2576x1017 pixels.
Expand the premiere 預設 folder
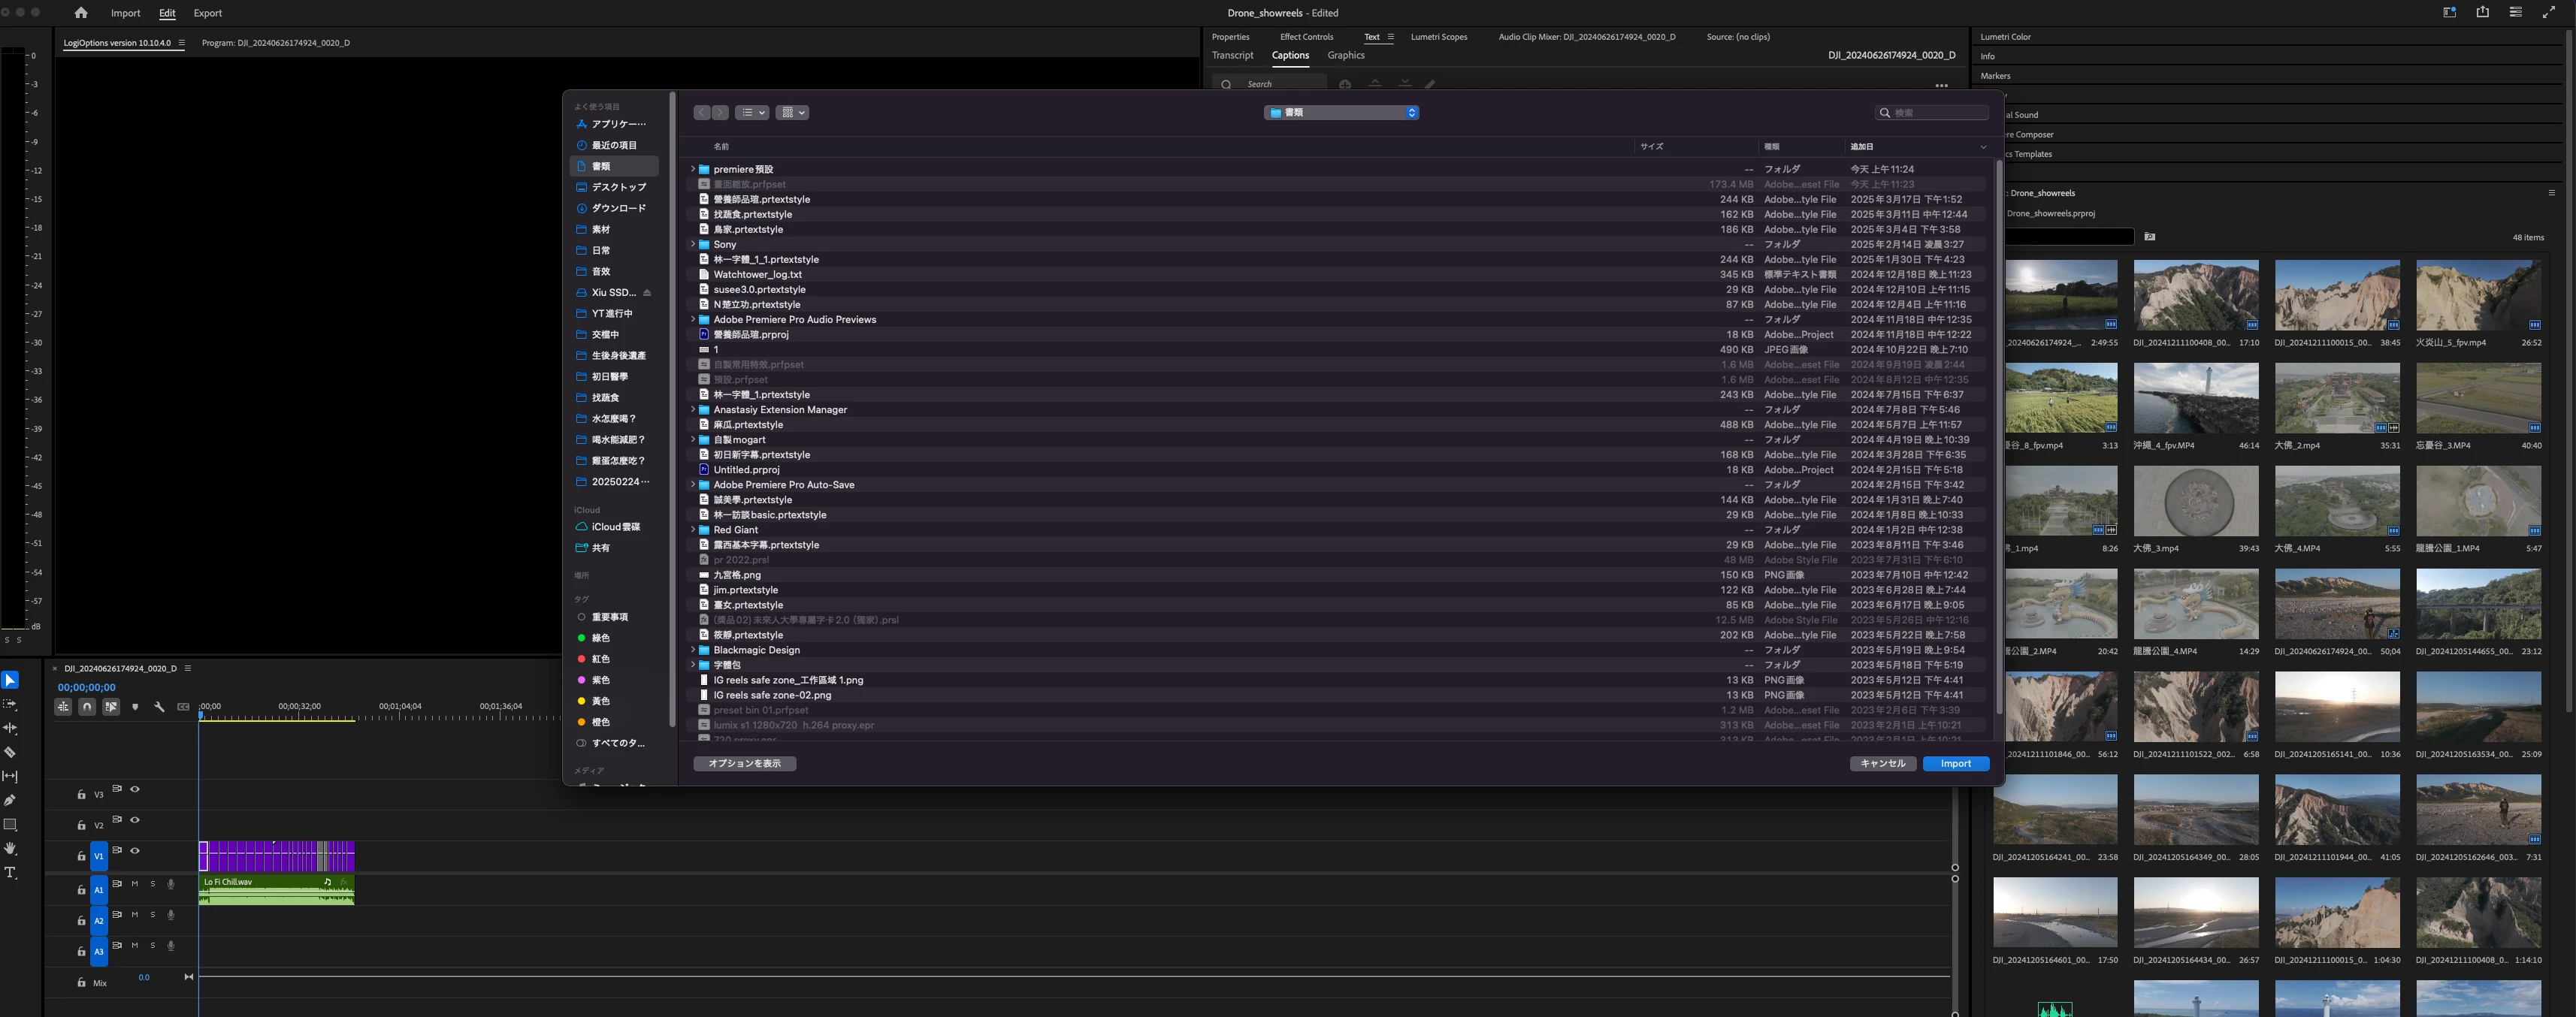pos(692,169)
